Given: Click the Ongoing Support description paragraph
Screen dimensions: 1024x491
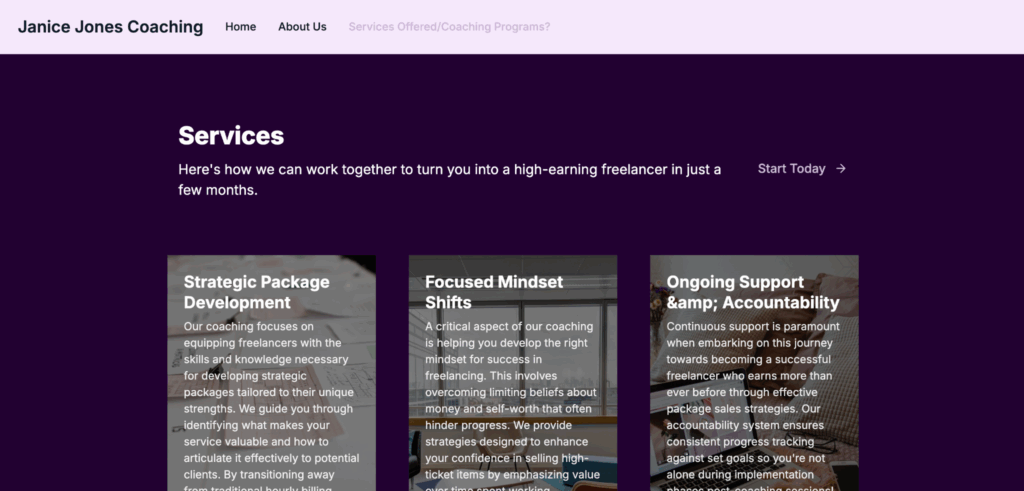Looking at the screenshot, I should point(753,400).
